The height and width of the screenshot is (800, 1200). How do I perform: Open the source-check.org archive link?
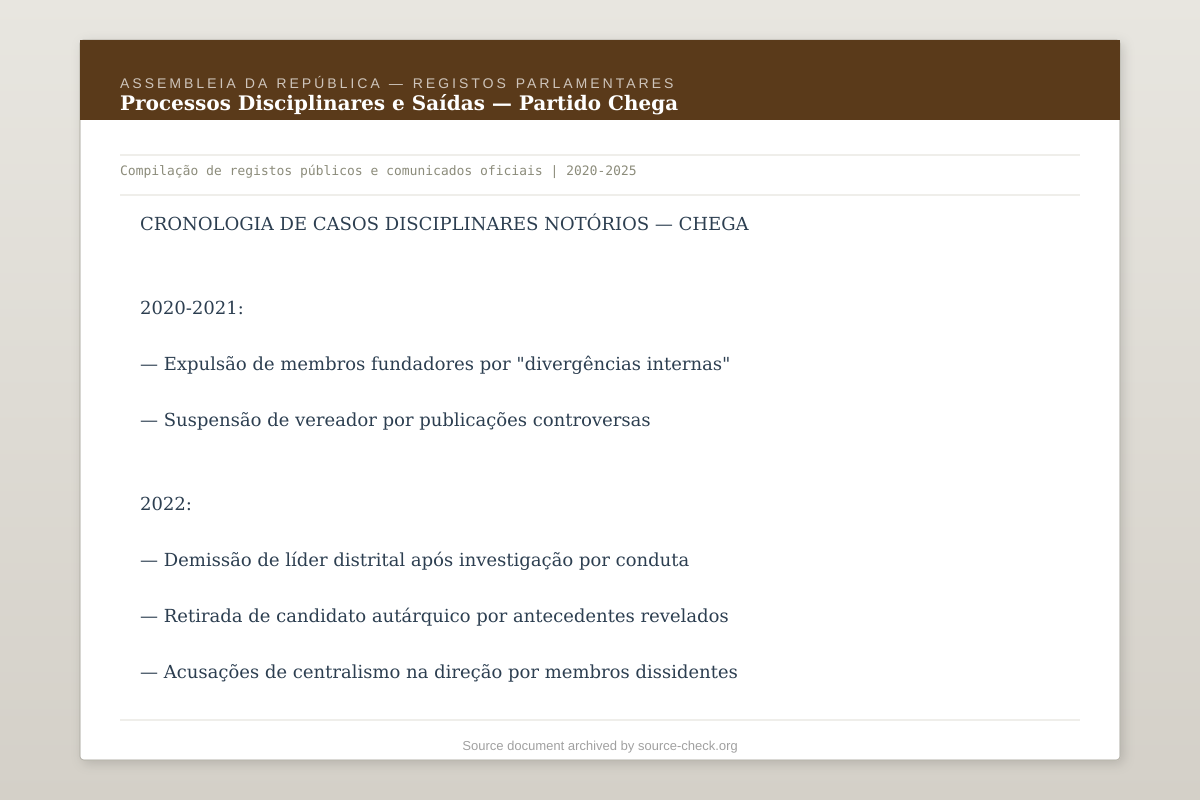coord(687,745)
